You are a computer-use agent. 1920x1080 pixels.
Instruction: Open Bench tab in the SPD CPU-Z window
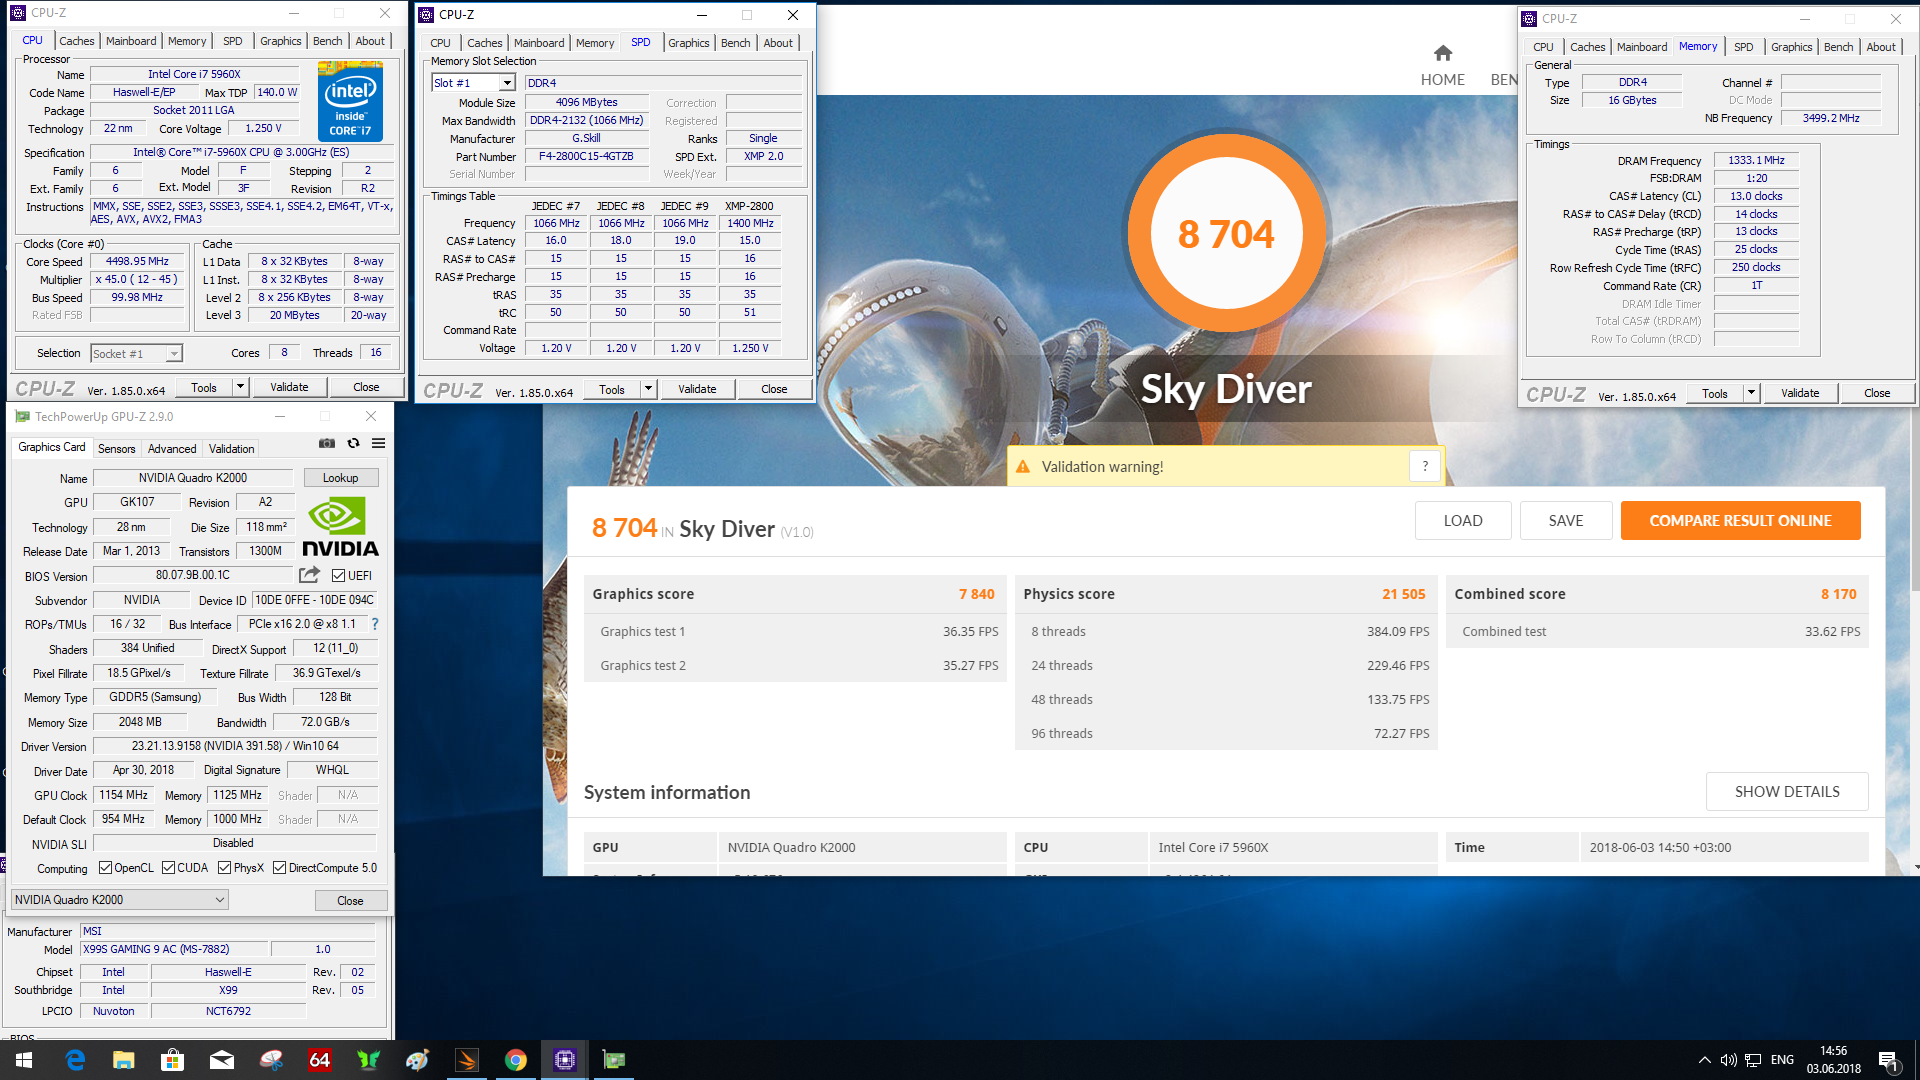coord(735,43)
